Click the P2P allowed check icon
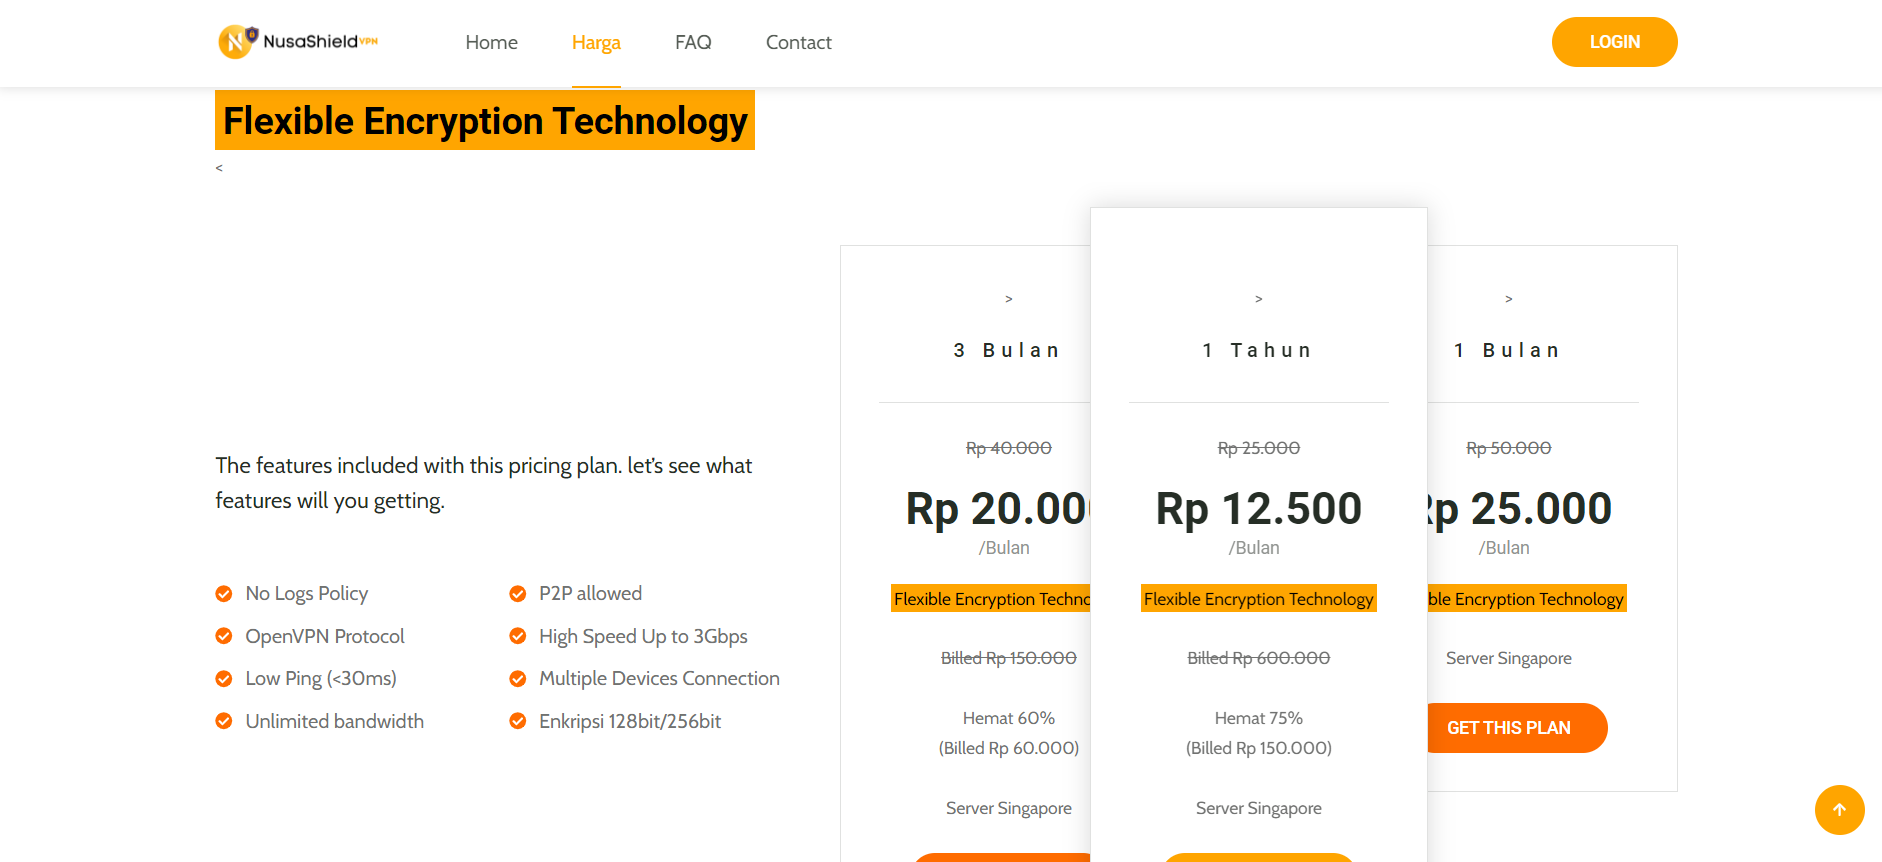The width and height of the screenshot is (1882, 862). click(x=518, y=594)
